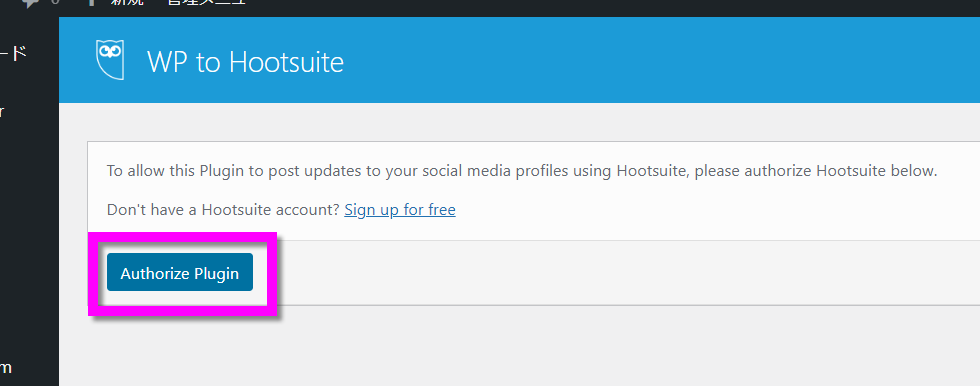Click the authorization instruction paragraph
Screen dimensions: 980x386
point(522,171)
